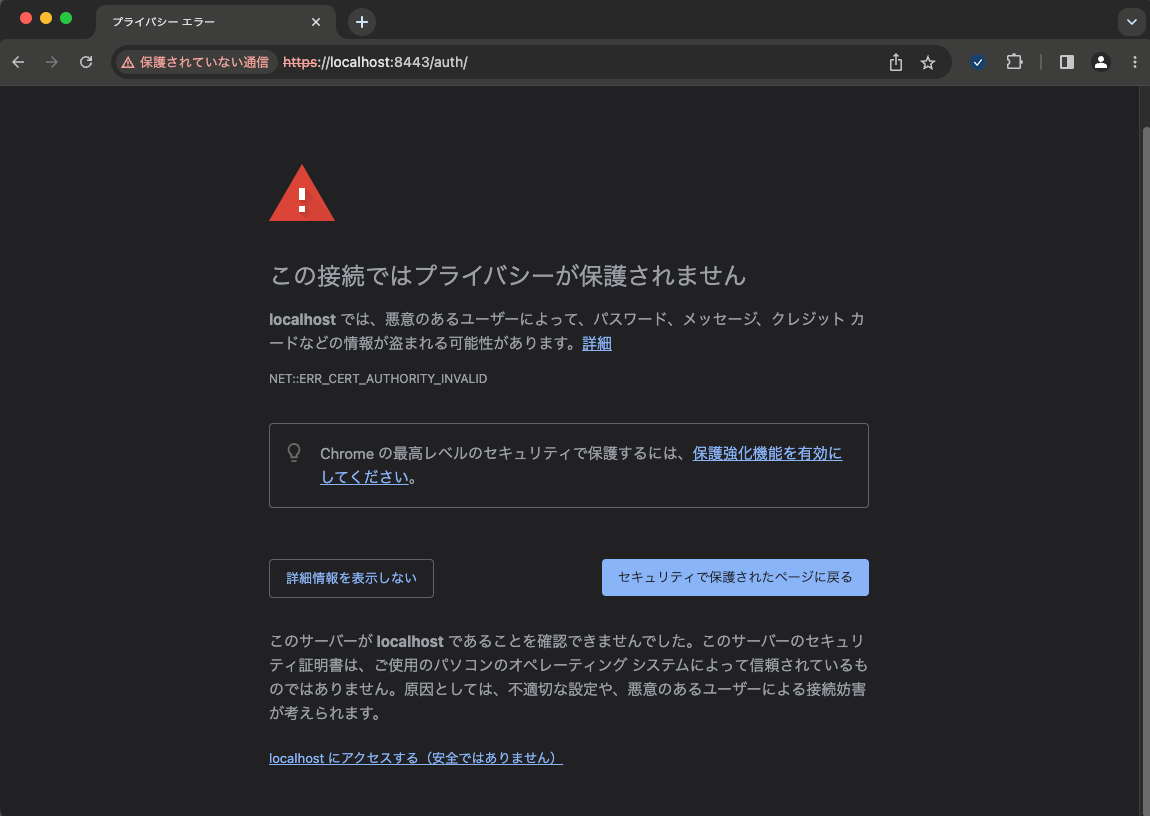Reload the current page
Viewport: 1150px width, 816px height.
pos(86,62)
